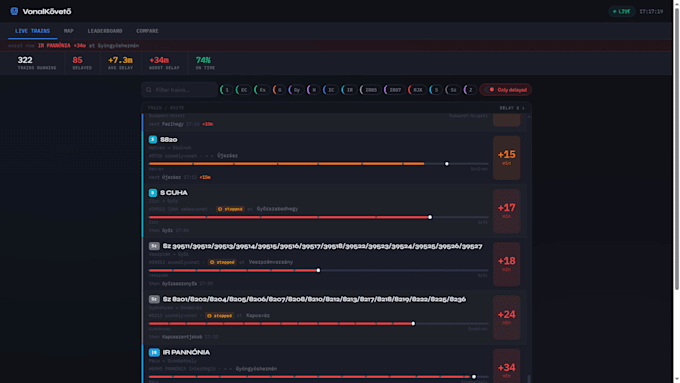Click the +18 min delay badge
This screenshot has height=383, width=680.
coord(507,264)
